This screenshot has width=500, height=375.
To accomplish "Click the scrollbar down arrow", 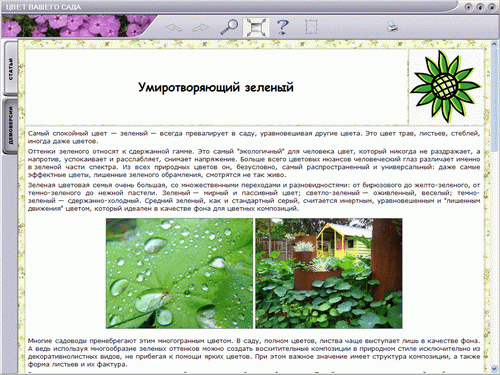I will click(x=494, y=368).
